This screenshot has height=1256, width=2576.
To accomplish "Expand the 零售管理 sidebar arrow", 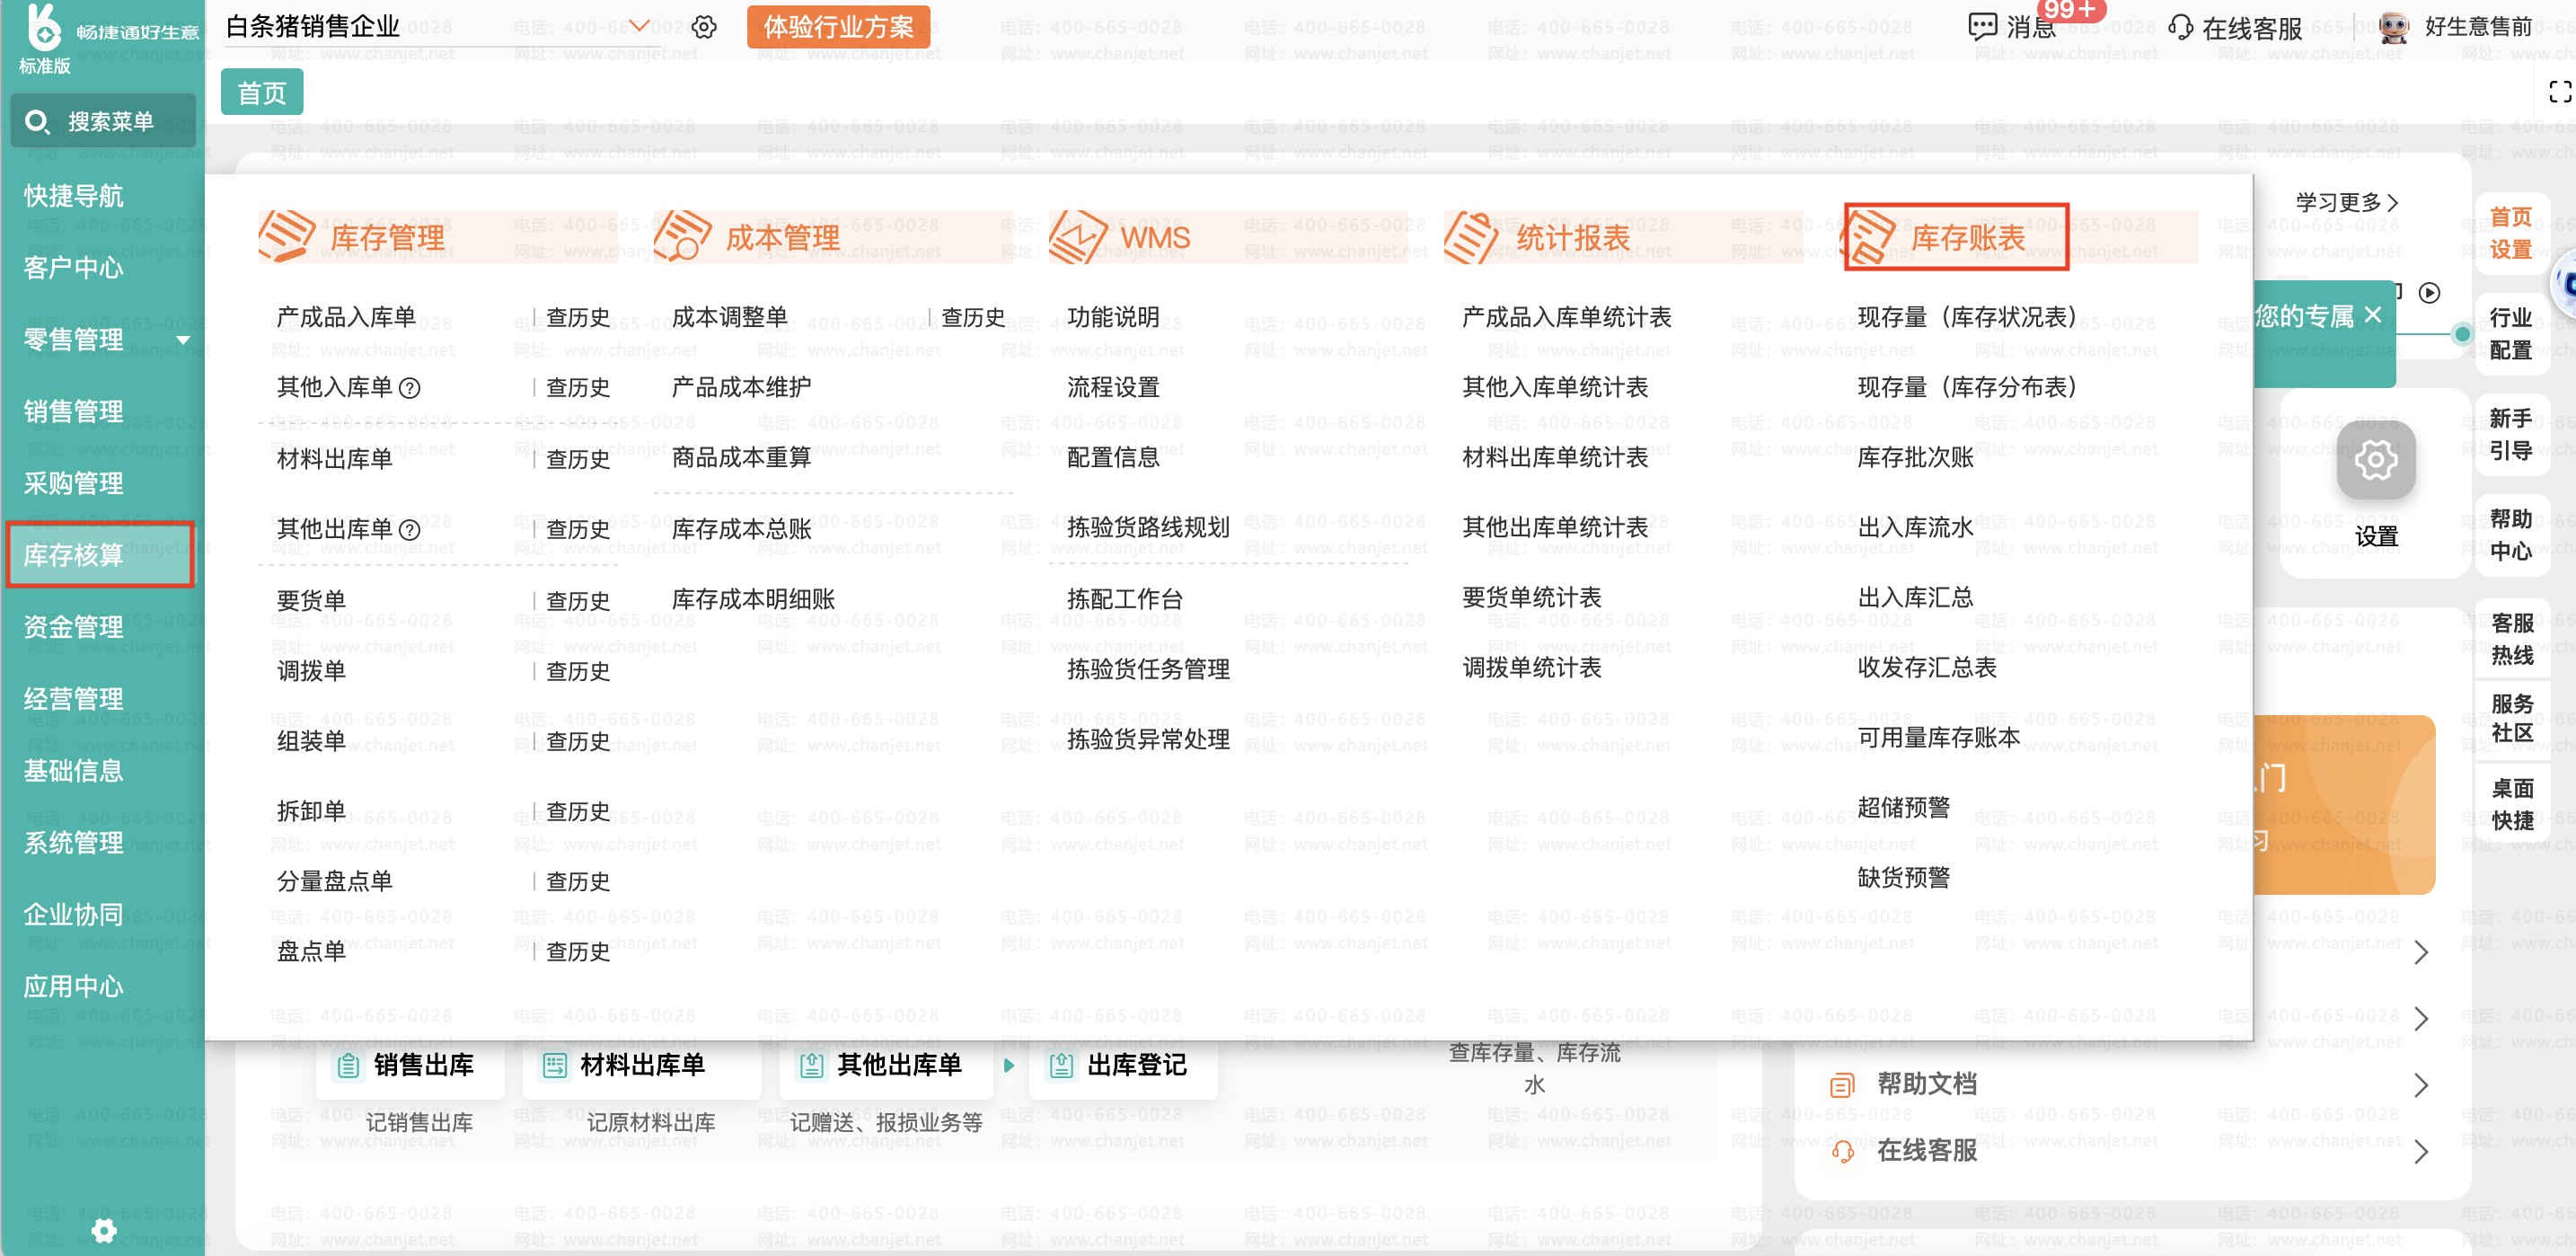I will tap(183, 341).
